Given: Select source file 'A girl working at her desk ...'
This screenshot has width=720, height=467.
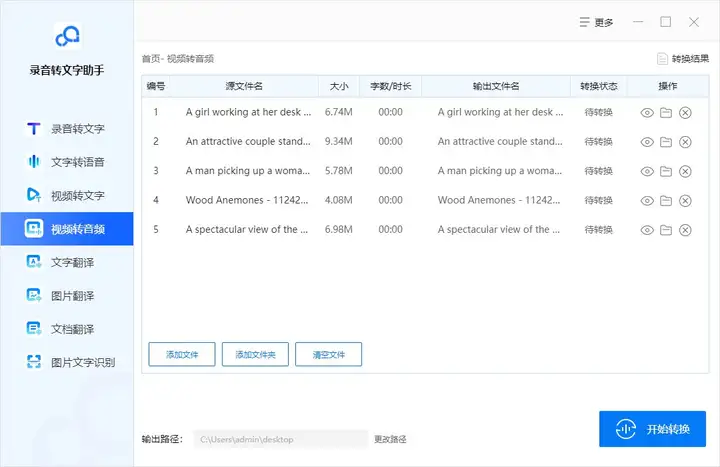Looking at the screenshot, I should (x=248, y=112).
